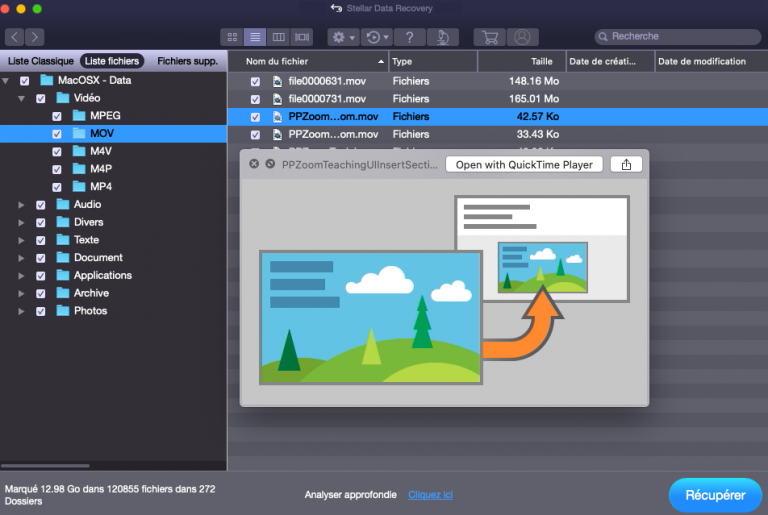Switch to icon grid view

233,37
